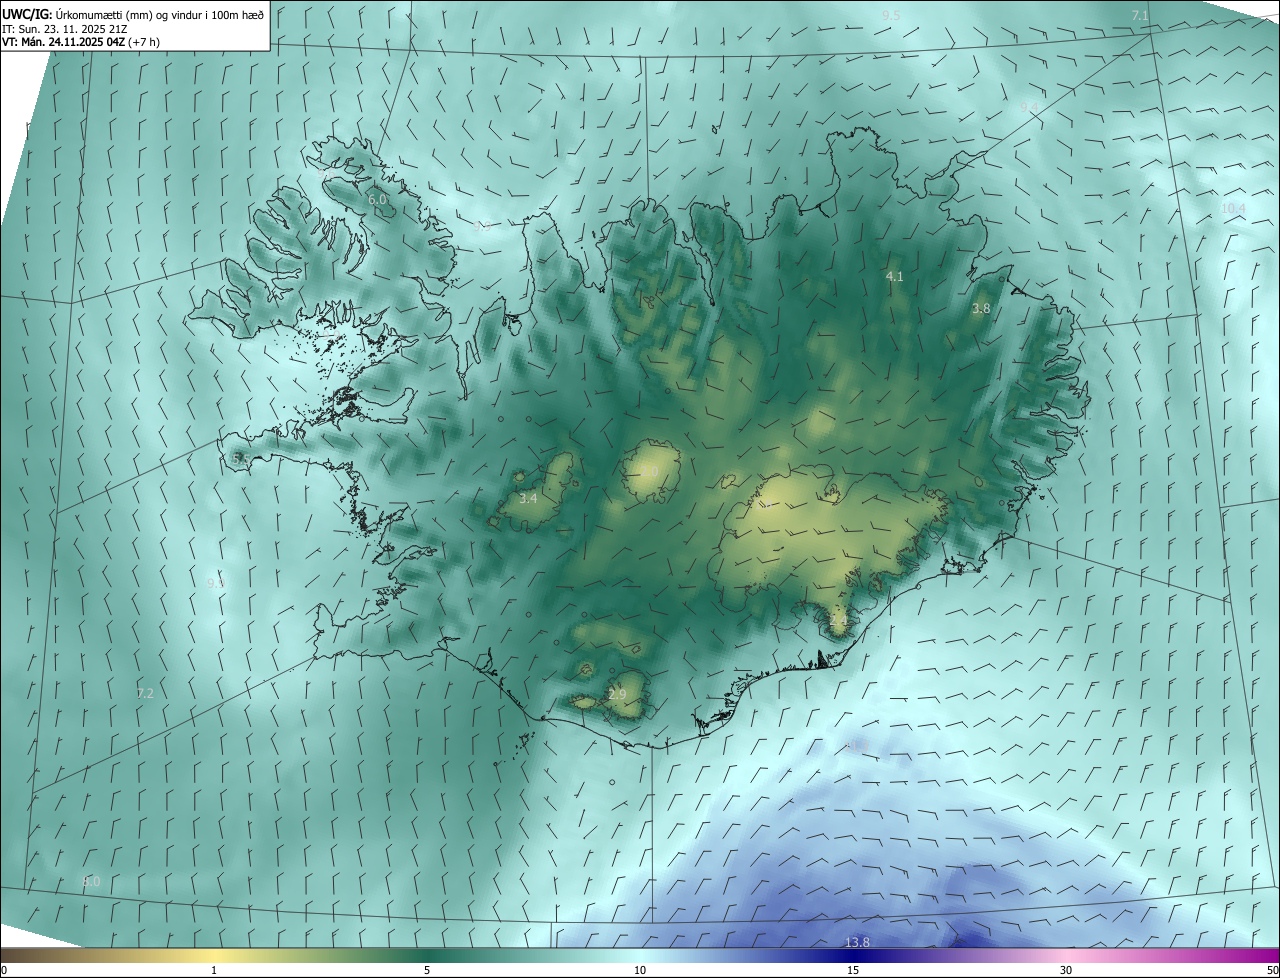Viewport: 1280px width, 978px height.
Task: Click the 9.5 value along the top edge
Action: pyautogui.click(x=891, y=15)
